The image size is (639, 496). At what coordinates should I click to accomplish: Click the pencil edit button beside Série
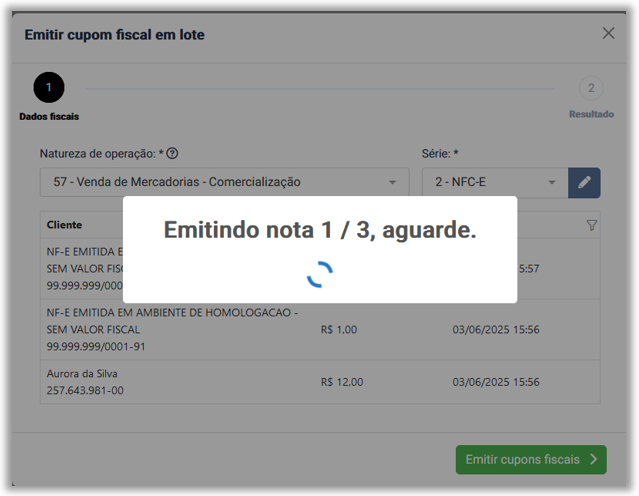click(x=584, y=182)
